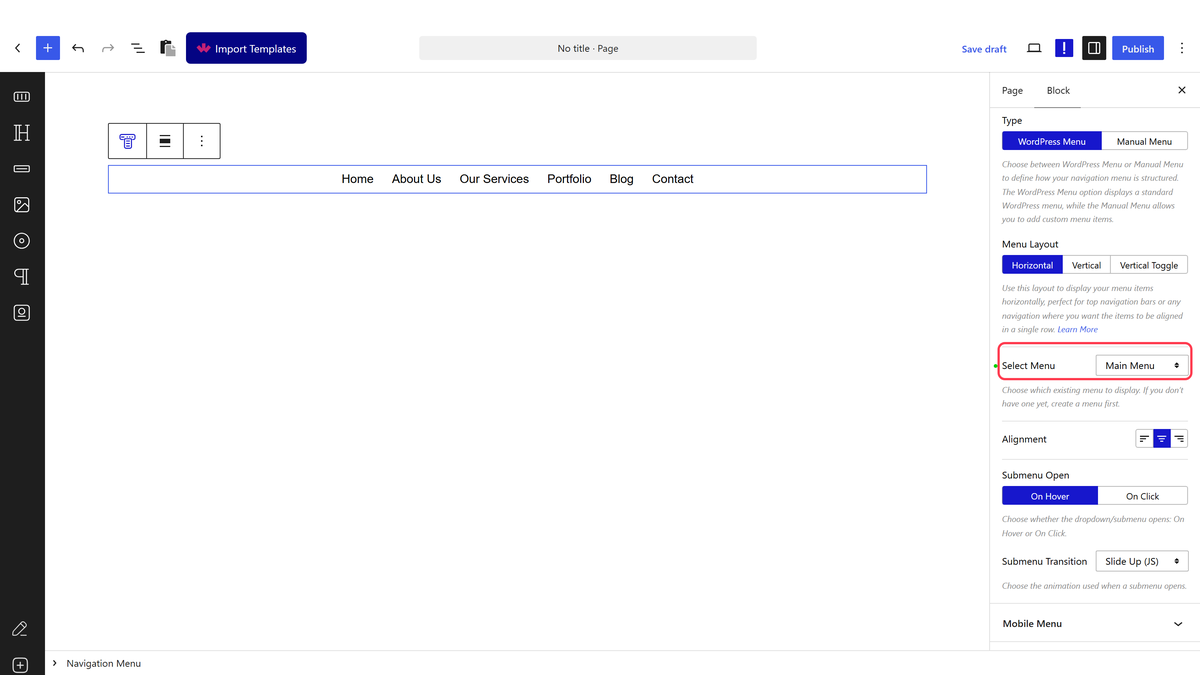Open the Learn More link

1077,329
